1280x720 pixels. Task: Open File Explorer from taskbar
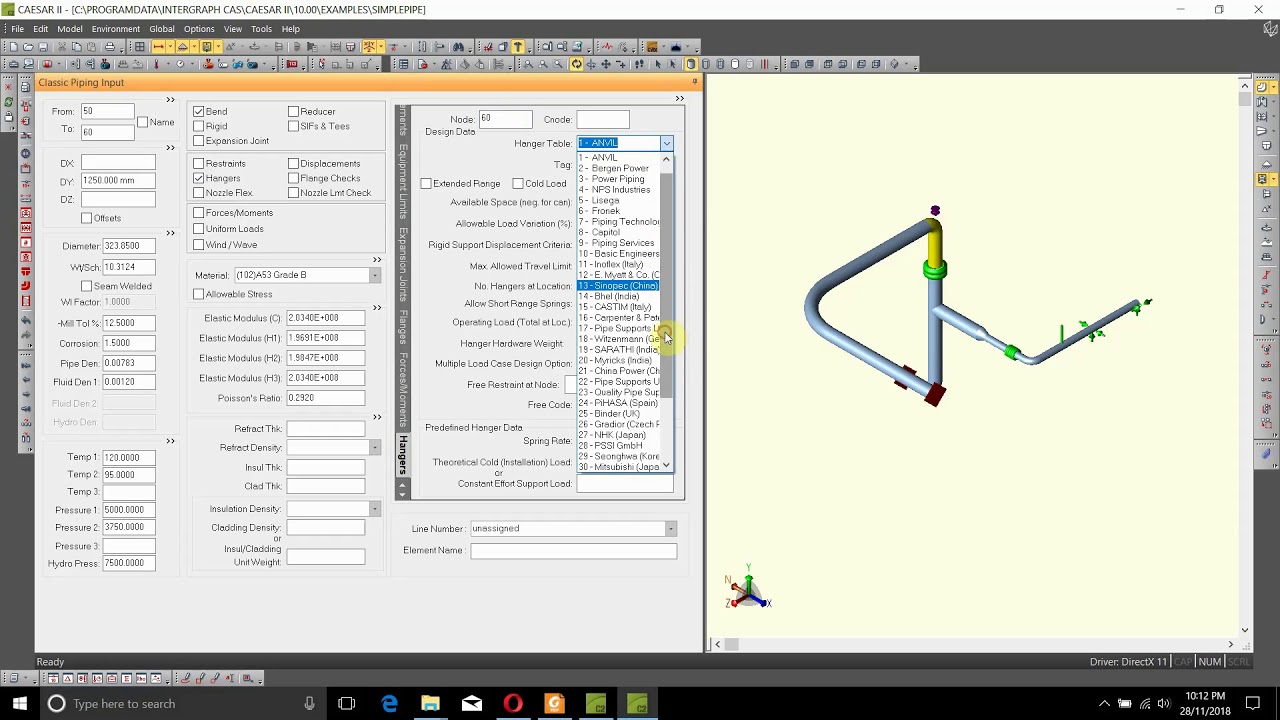pos(430,704)
